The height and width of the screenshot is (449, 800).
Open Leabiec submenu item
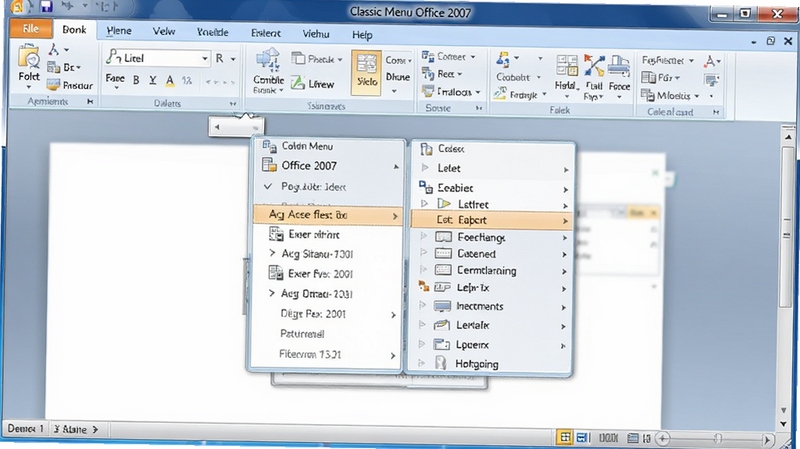pos(492,188)
